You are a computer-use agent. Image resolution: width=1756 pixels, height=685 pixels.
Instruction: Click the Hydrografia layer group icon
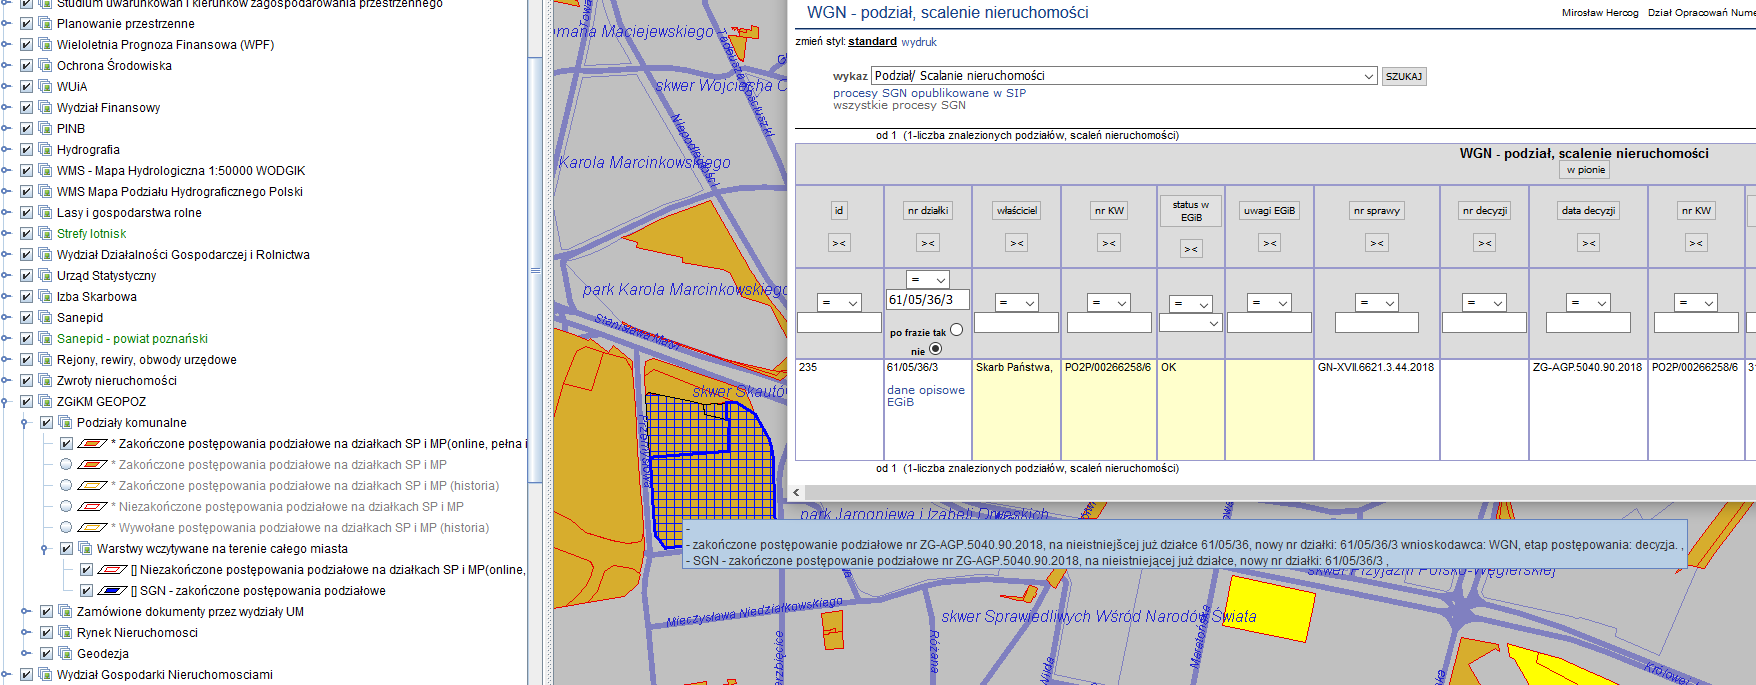45,150
